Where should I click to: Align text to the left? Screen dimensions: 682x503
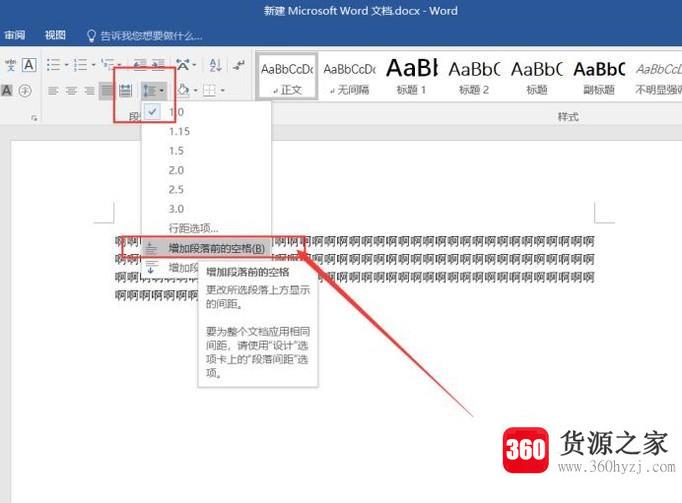[x=53, y=91]
